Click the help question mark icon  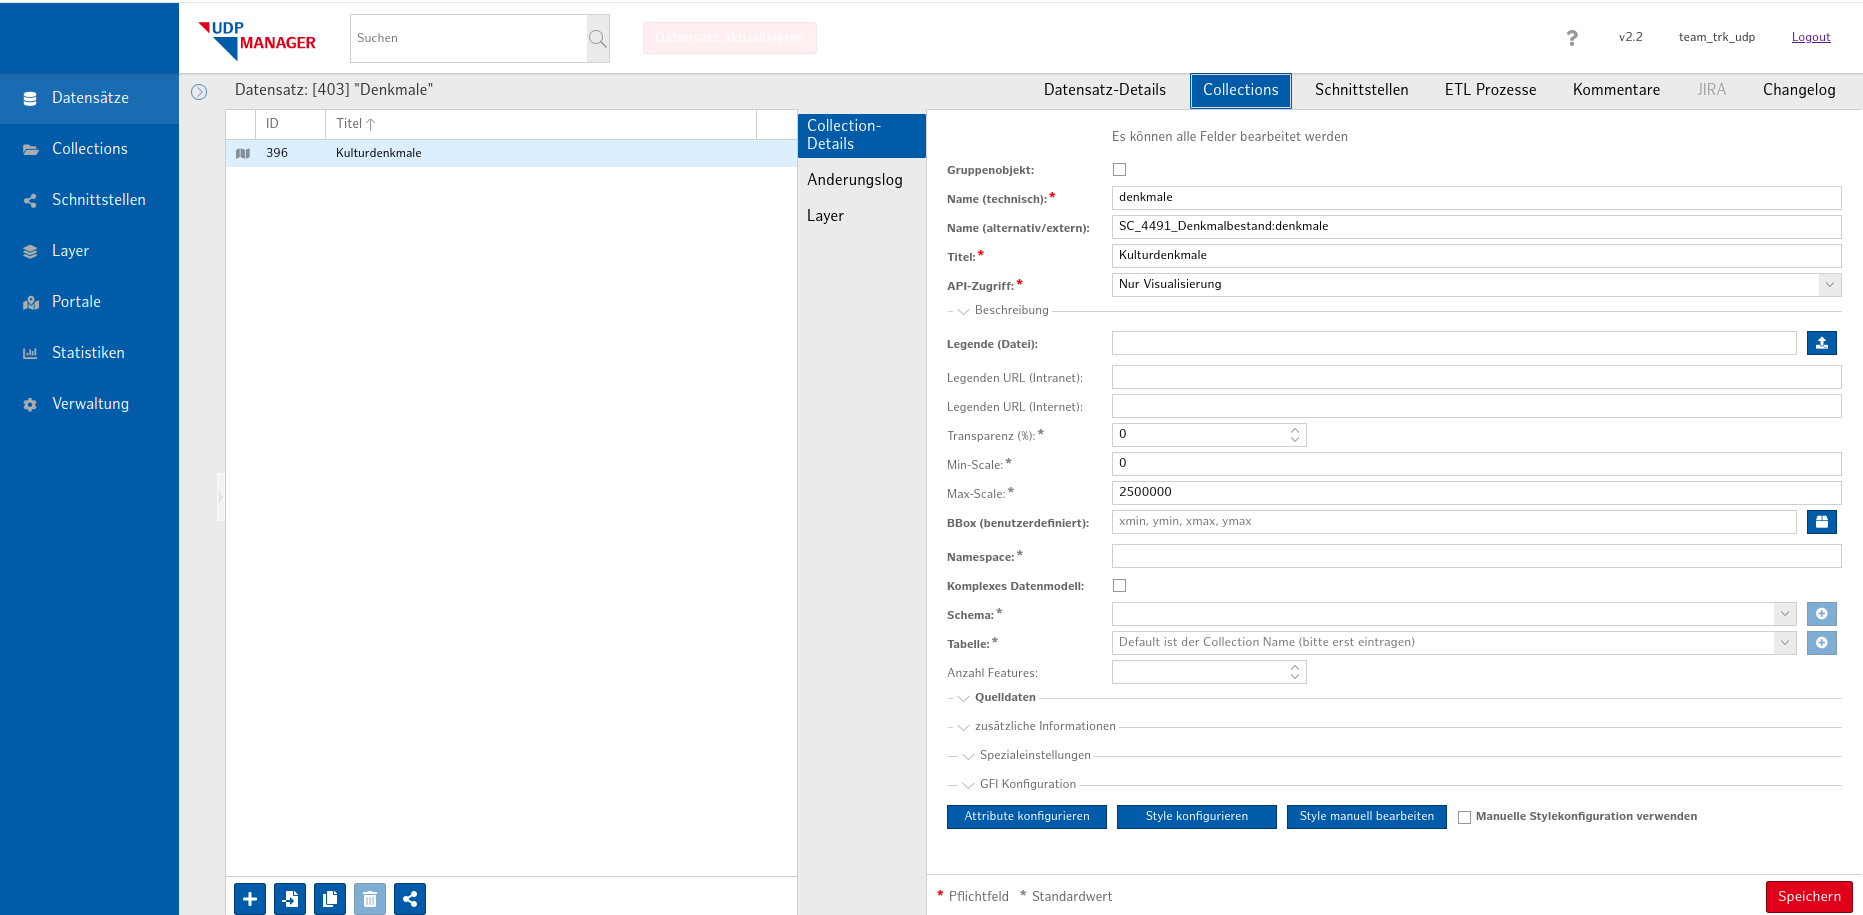pyautogui.click(x=1572, y=38)
